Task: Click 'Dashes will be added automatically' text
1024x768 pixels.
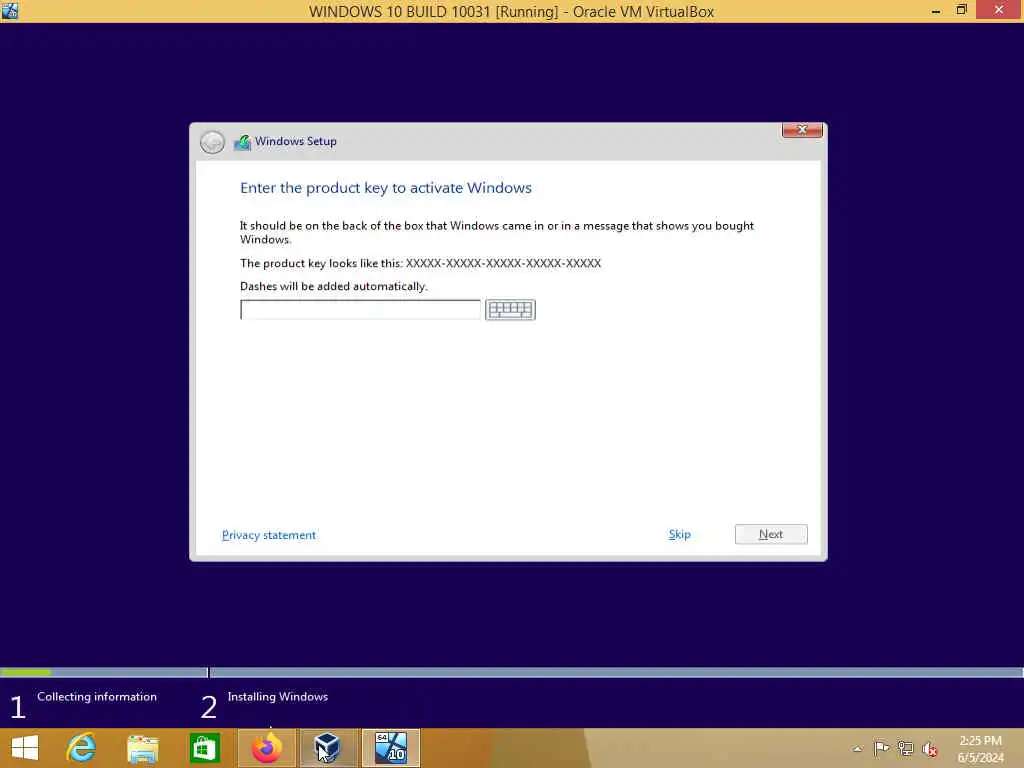Action: (333, 286)
